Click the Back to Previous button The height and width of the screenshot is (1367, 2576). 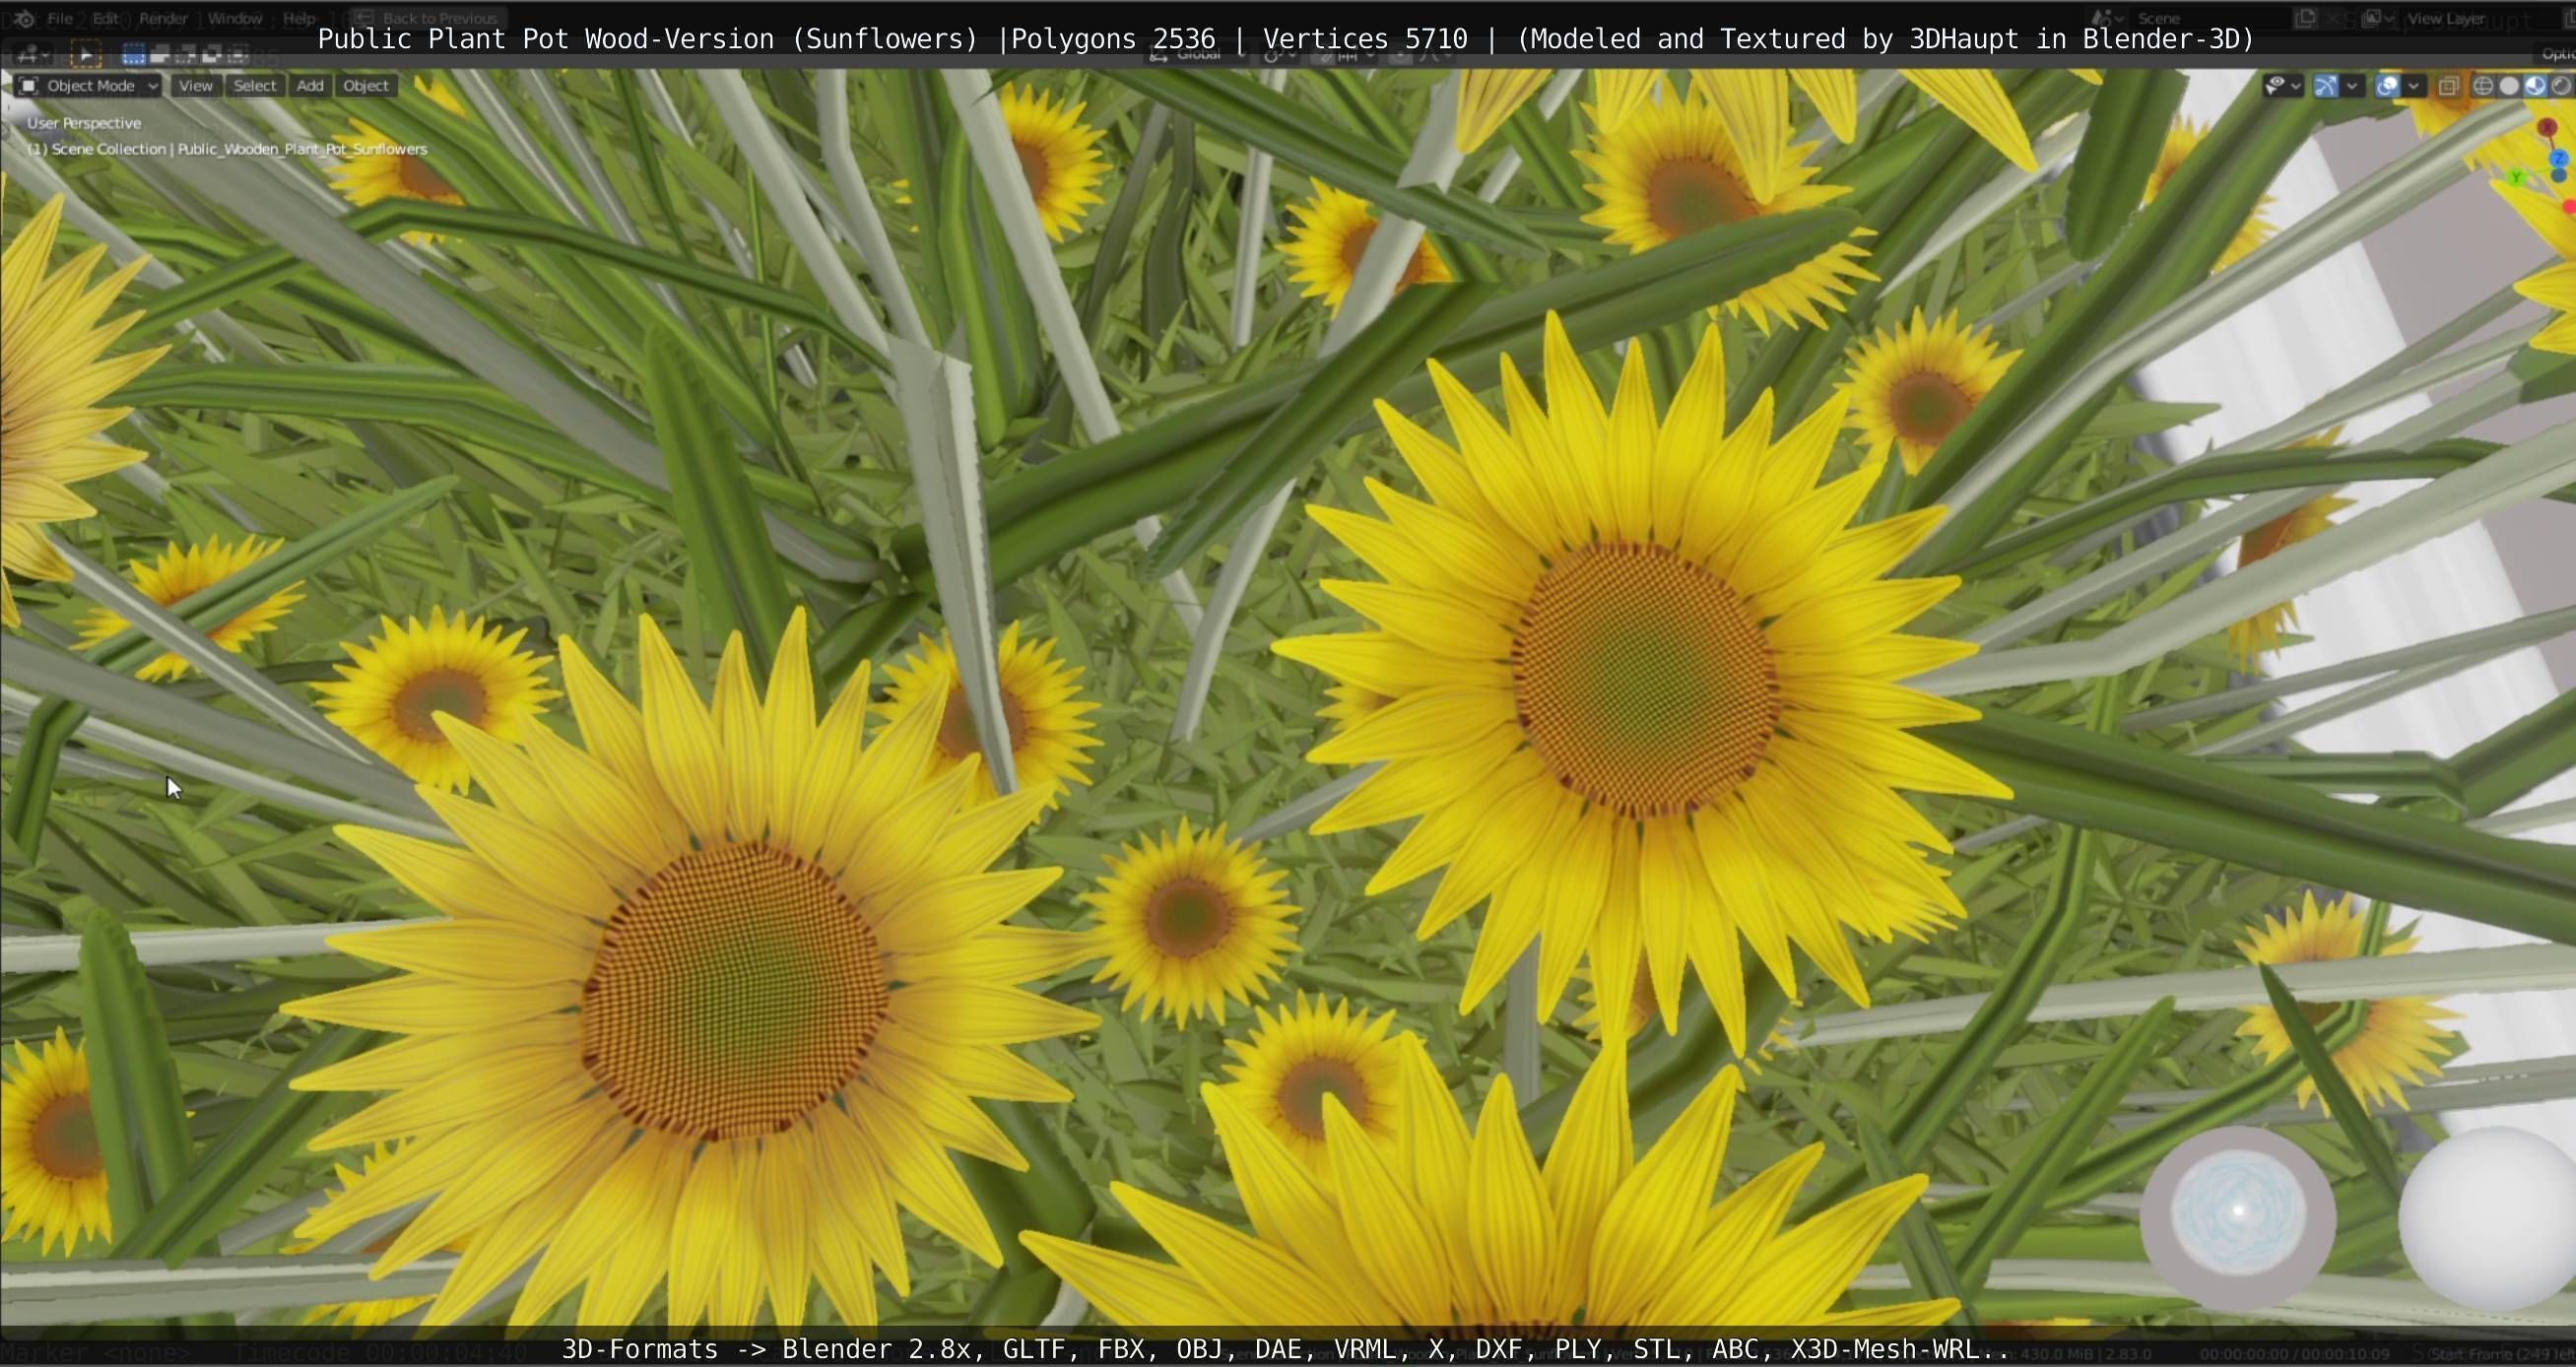click(428, 18)
